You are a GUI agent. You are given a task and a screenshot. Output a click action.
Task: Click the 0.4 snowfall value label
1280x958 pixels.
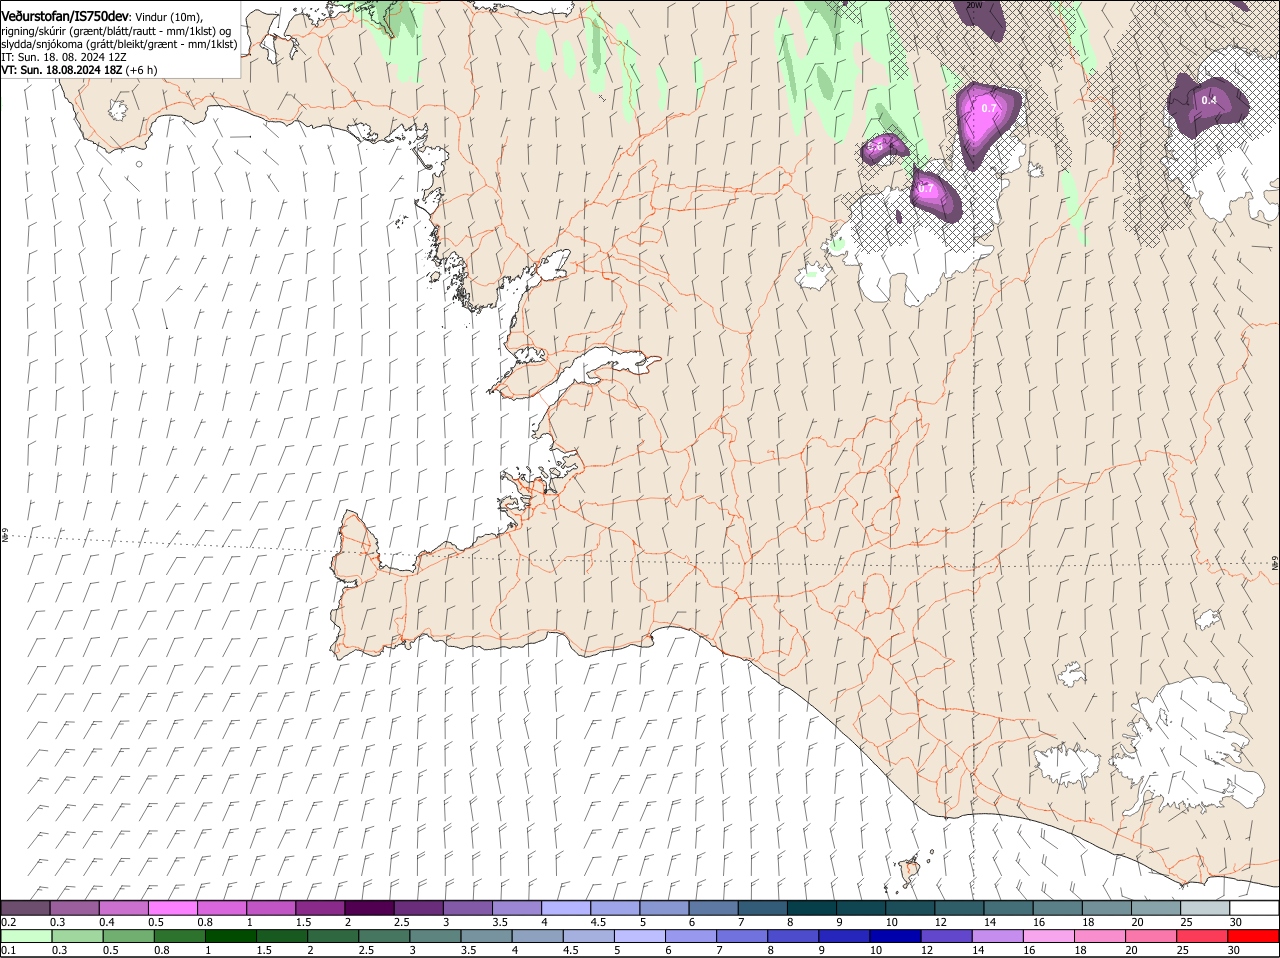click(x=1209, y=100)
